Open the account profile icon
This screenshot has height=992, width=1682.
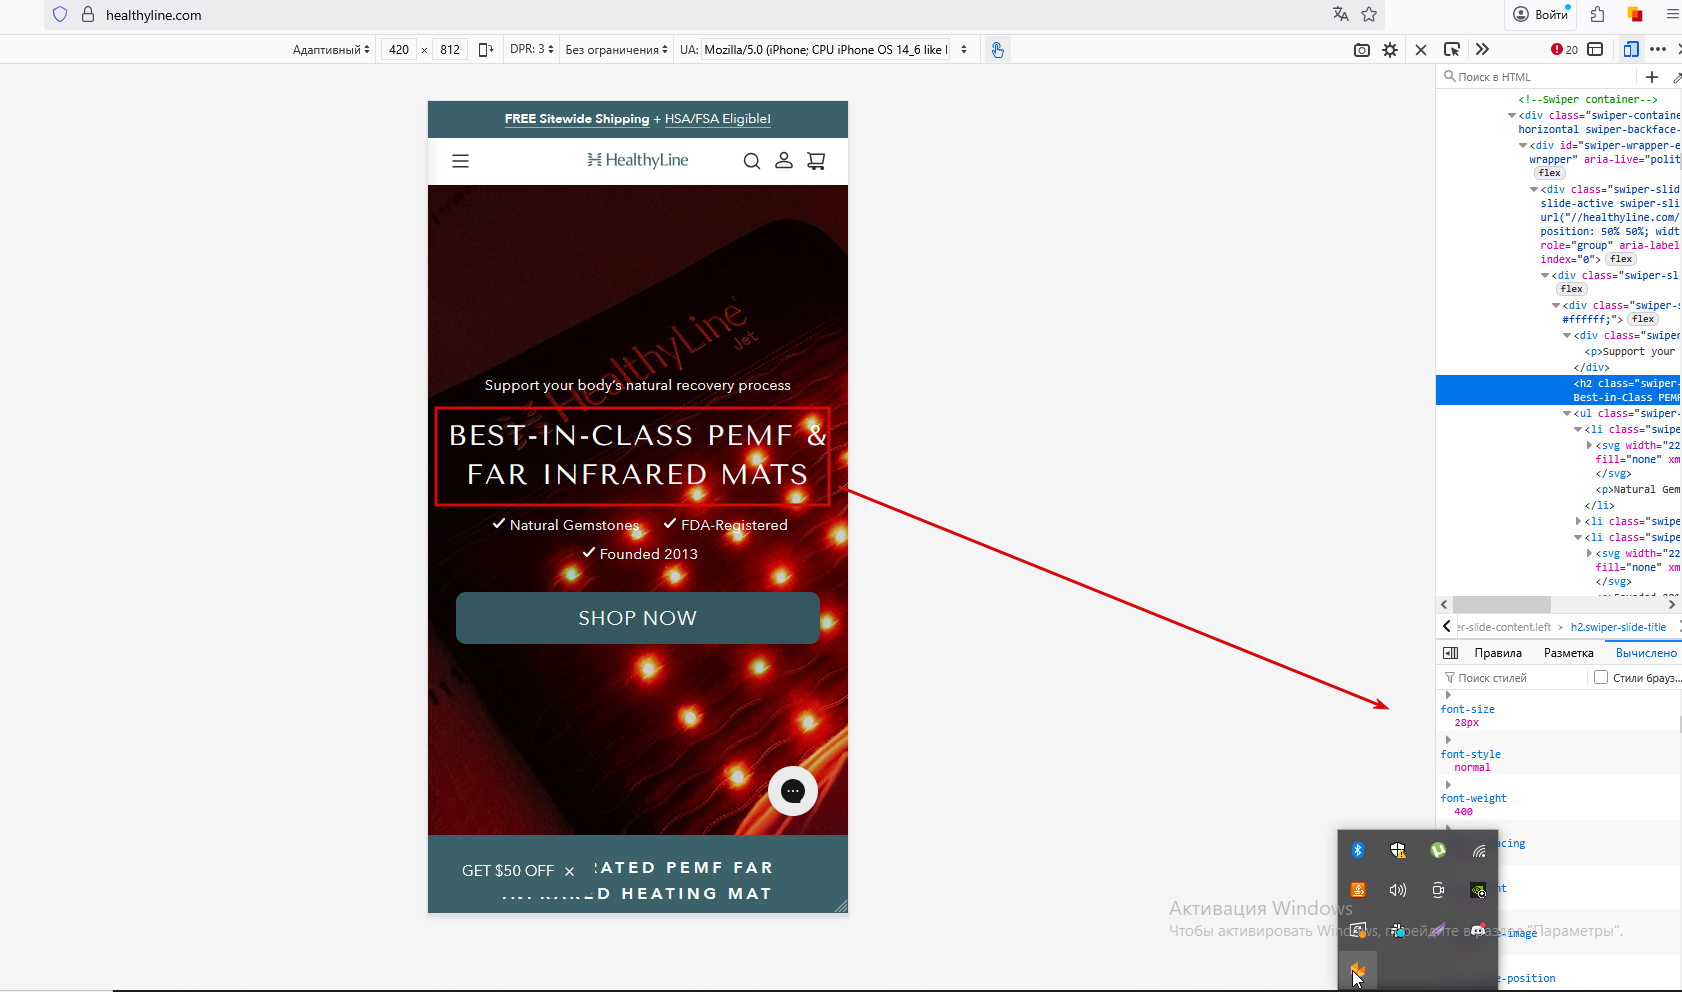click(x=784, y=160)
